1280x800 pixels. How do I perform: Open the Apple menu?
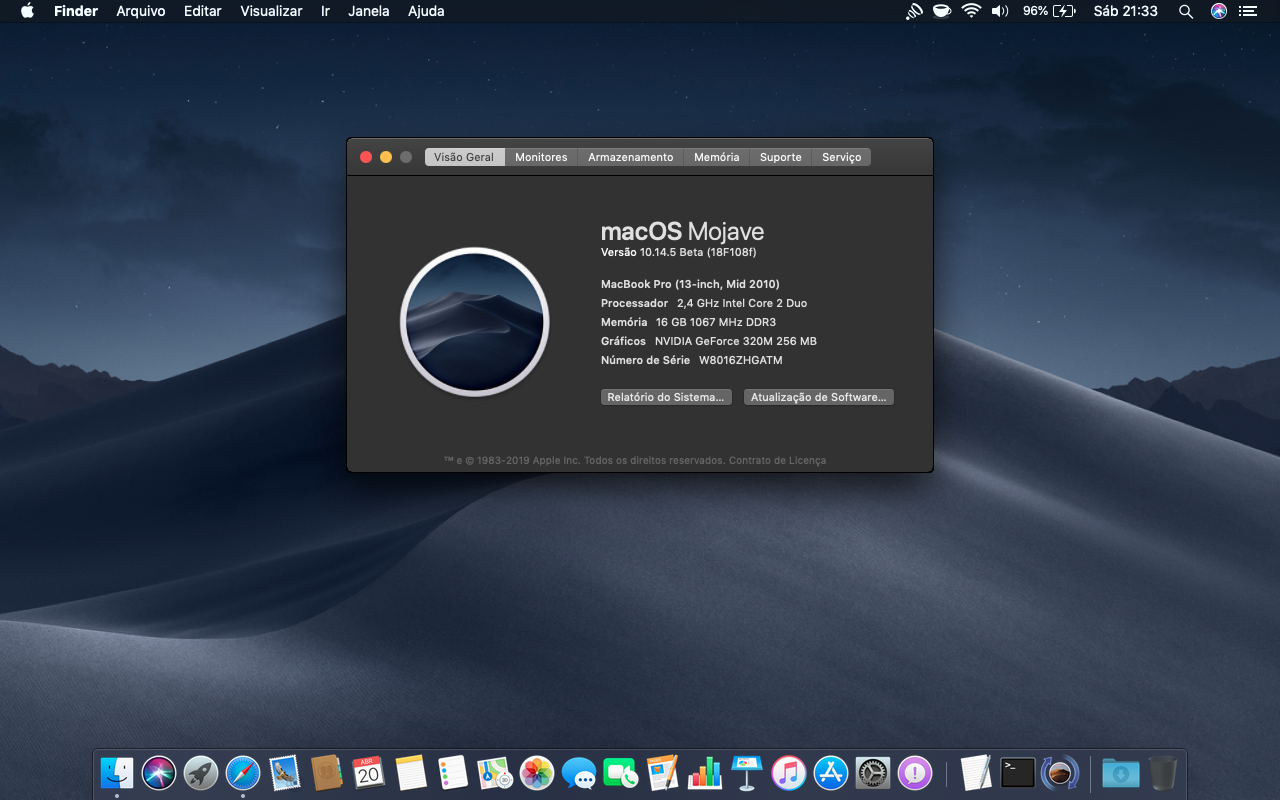(x=27, y=11)
